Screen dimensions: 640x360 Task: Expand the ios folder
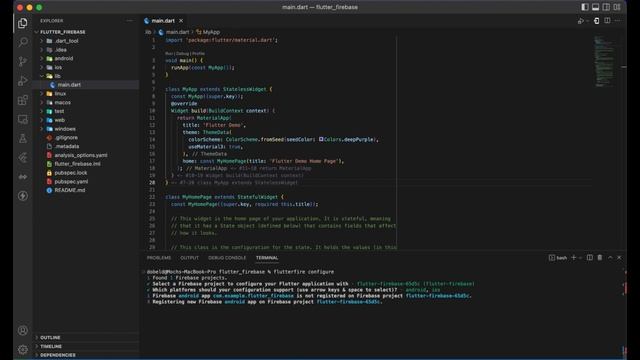58,67
